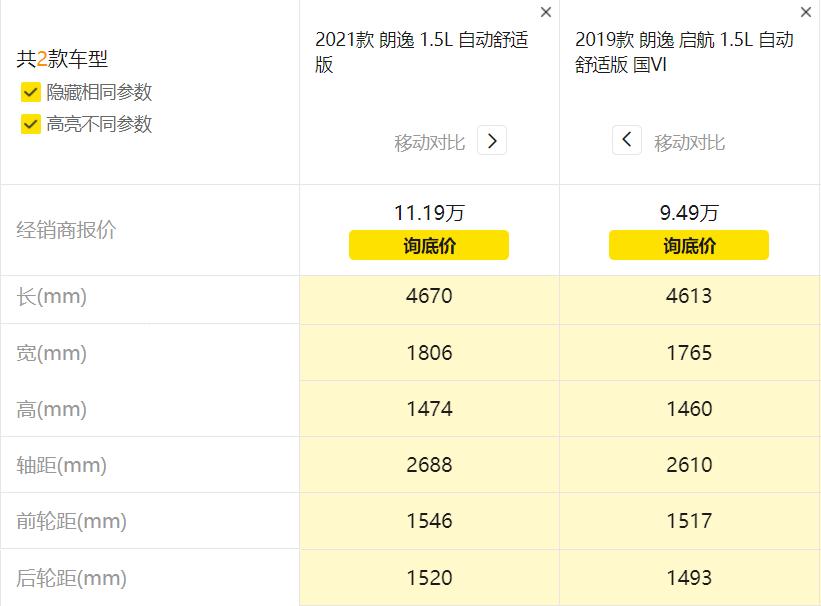Select the wheelbase value 2688
The width and height of the screenshot is (821, 606).
point(428,464)
